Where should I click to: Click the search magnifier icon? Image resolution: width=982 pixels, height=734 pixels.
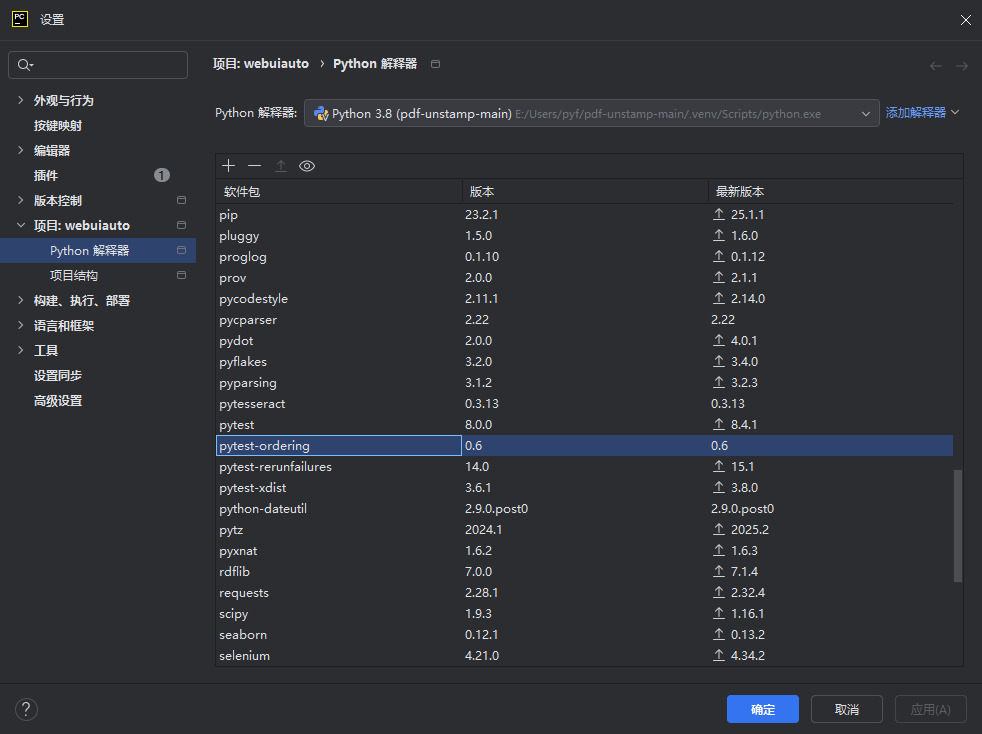coord(25,65)
